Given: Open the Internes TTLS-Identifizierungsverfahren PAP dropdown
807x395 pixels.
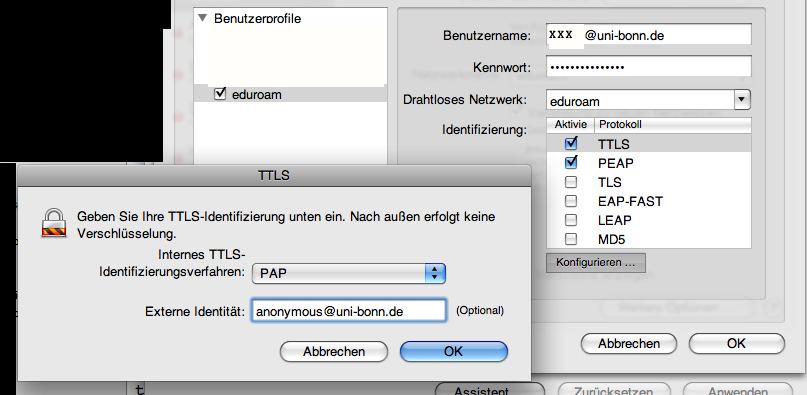Looking at the screenshot, I should coord(348,273).
